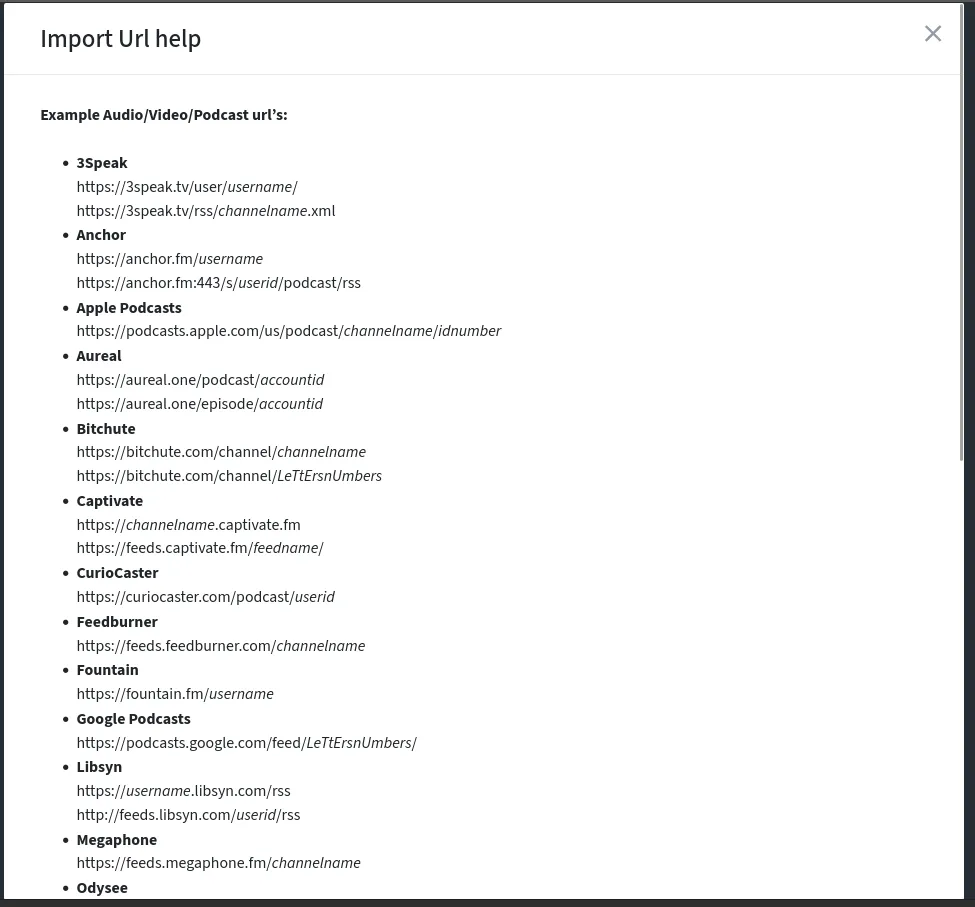
Task: Click the feeds.feedburner.com URL example
Action: 221,647
